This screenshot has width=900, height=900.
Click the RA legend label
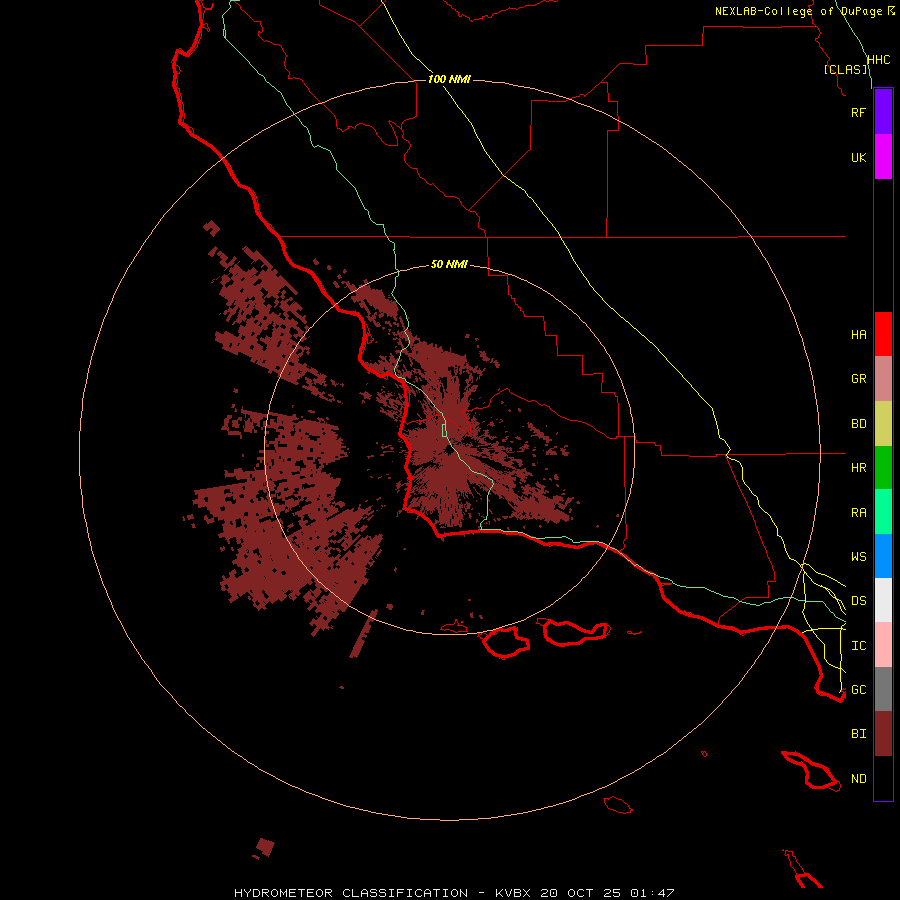(858, 512)
